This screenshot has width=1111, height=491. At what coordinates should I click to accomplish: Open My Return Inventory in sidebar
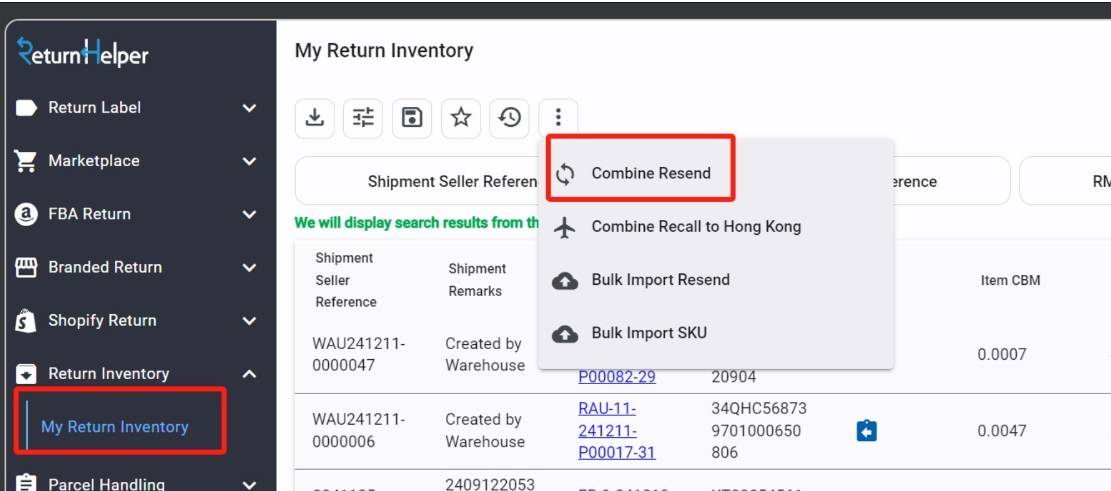point(115,427)
